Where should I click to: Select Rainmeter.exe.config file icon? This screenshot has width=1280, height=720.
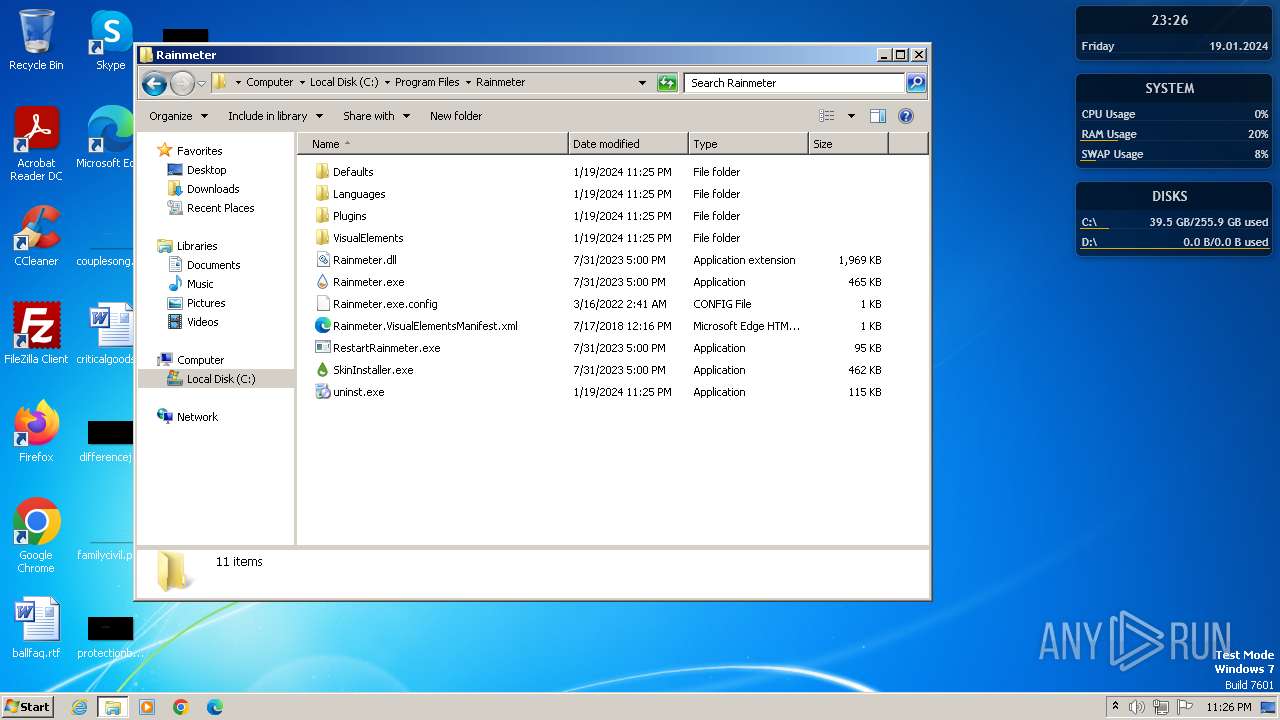click(x=322, y=304)
